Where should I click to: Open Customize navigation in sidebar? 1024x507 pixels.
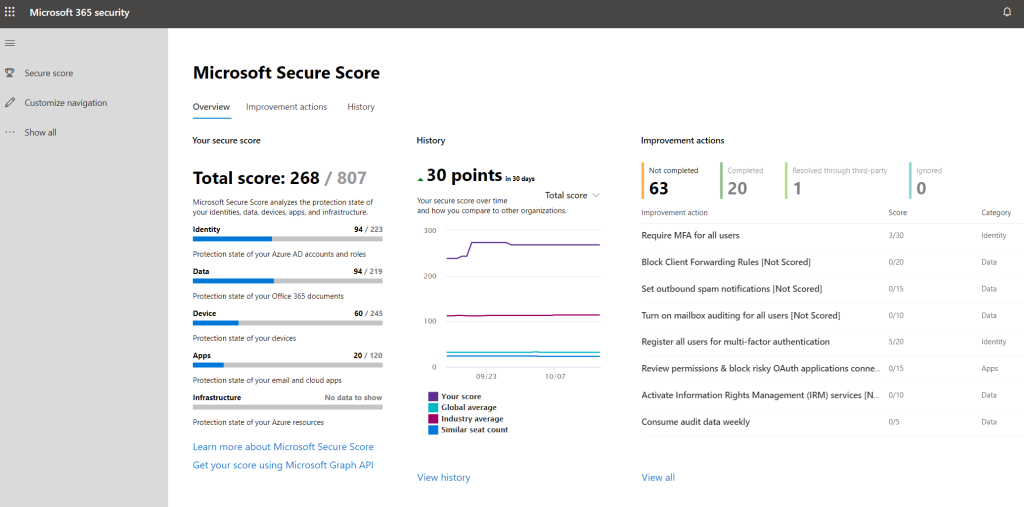point(66,103)
